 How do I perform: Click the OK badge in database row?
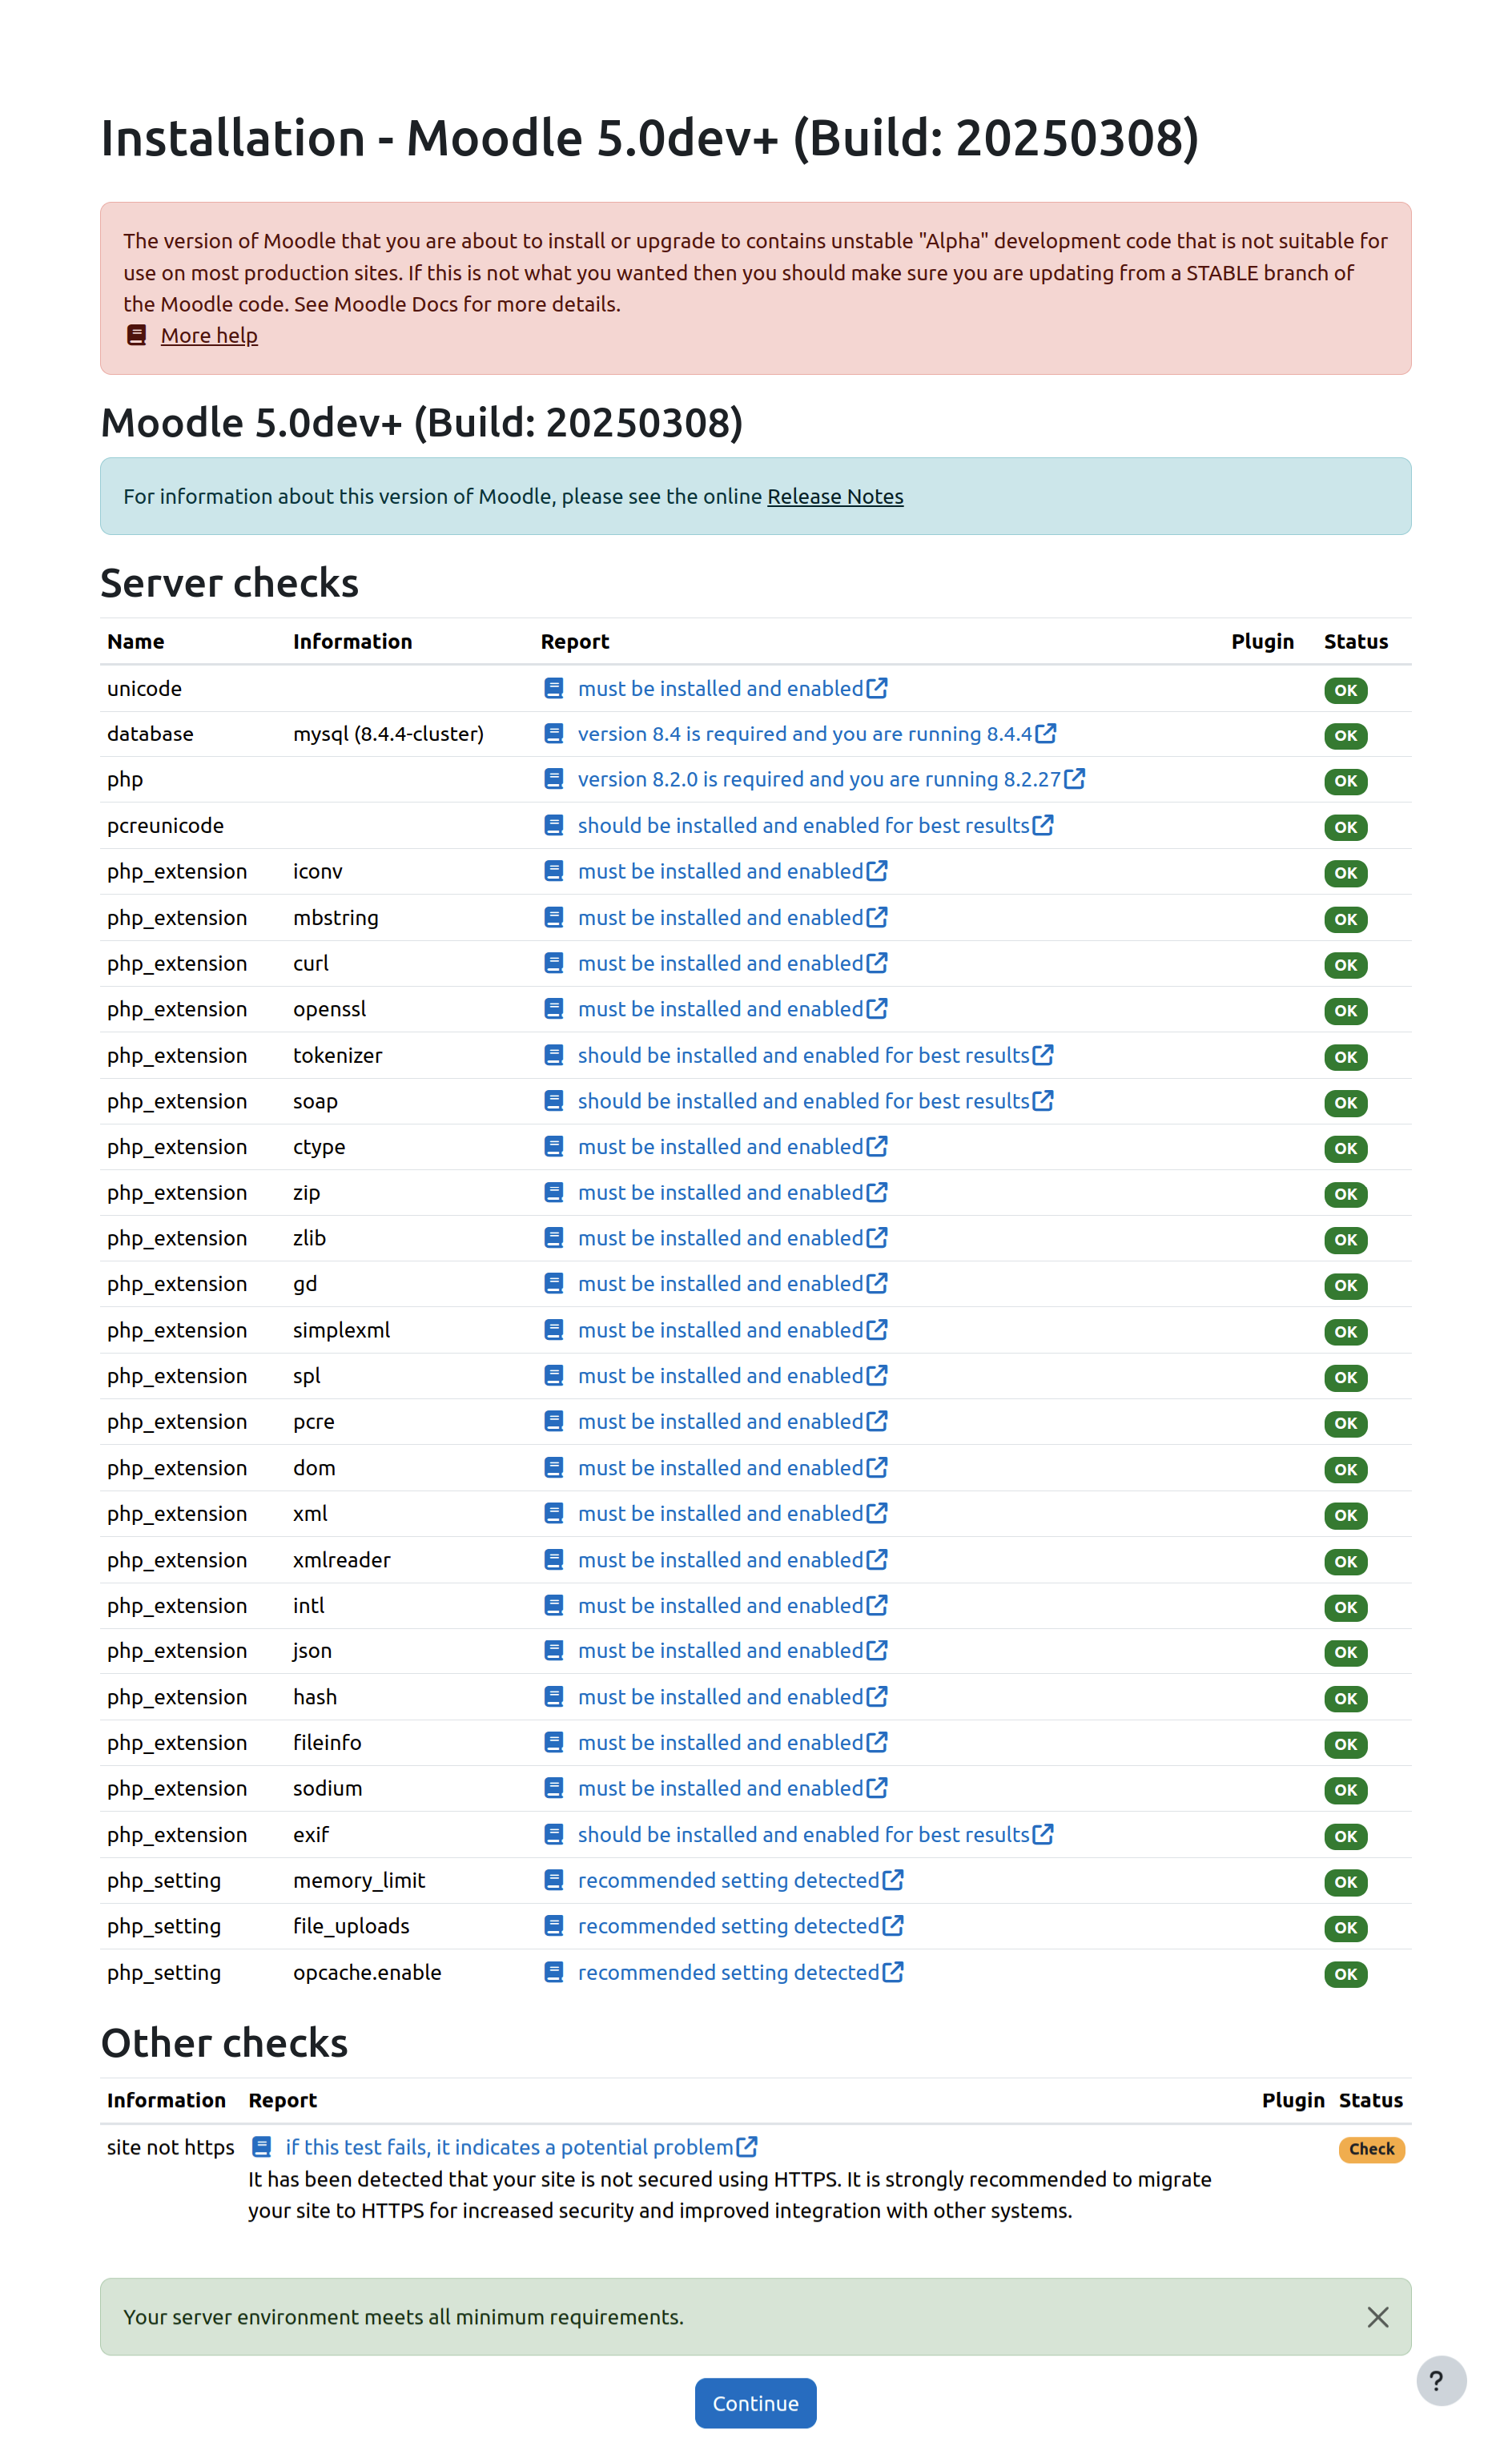(x=1345, y=736)
